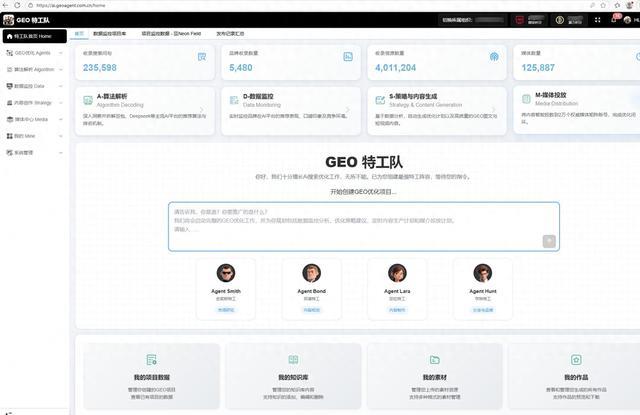Go back with the browser back arrow
Viewport: 640px width, 415px height.
(5, 5)
